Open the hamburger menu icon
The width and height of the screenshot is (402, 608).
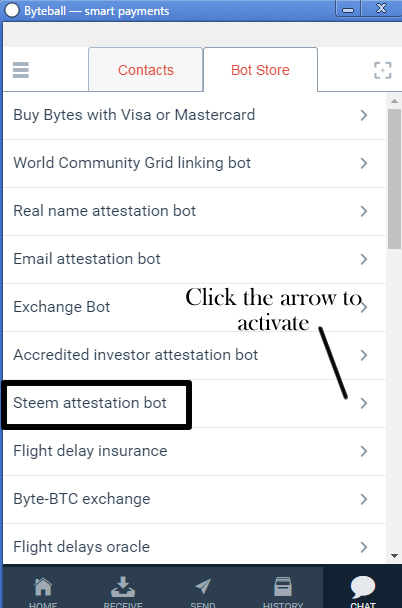pyautogui.click(x=21, y=70)
